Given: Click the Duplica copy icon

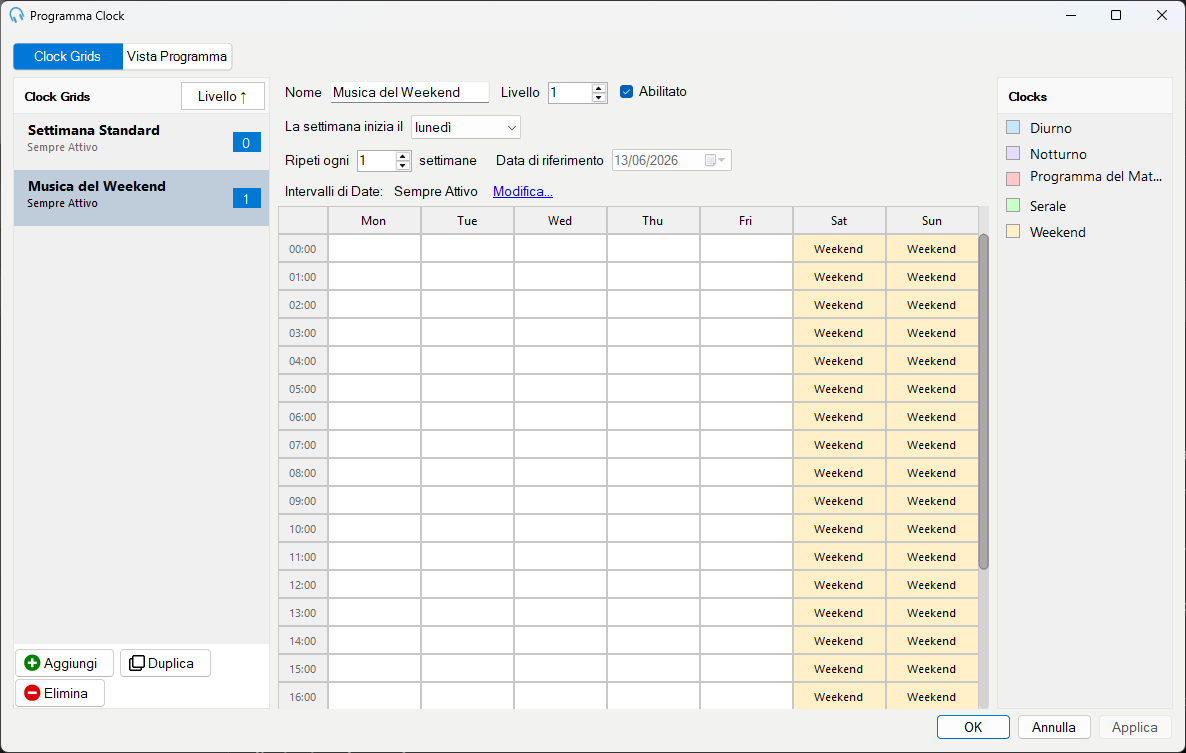Looking at the screenshot, I should (136, 663).
